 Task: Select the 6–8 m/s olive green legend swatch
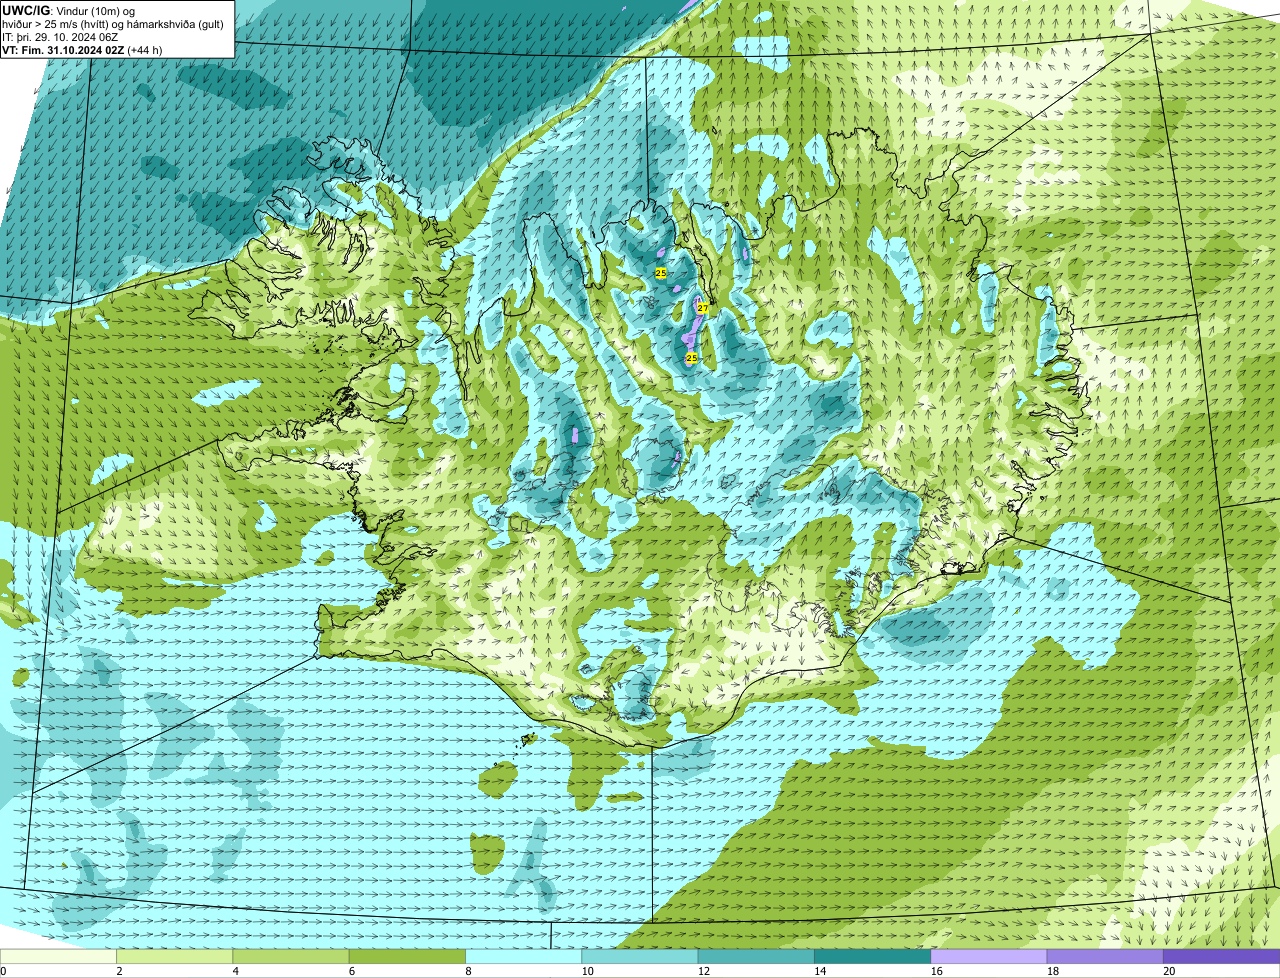407,956
